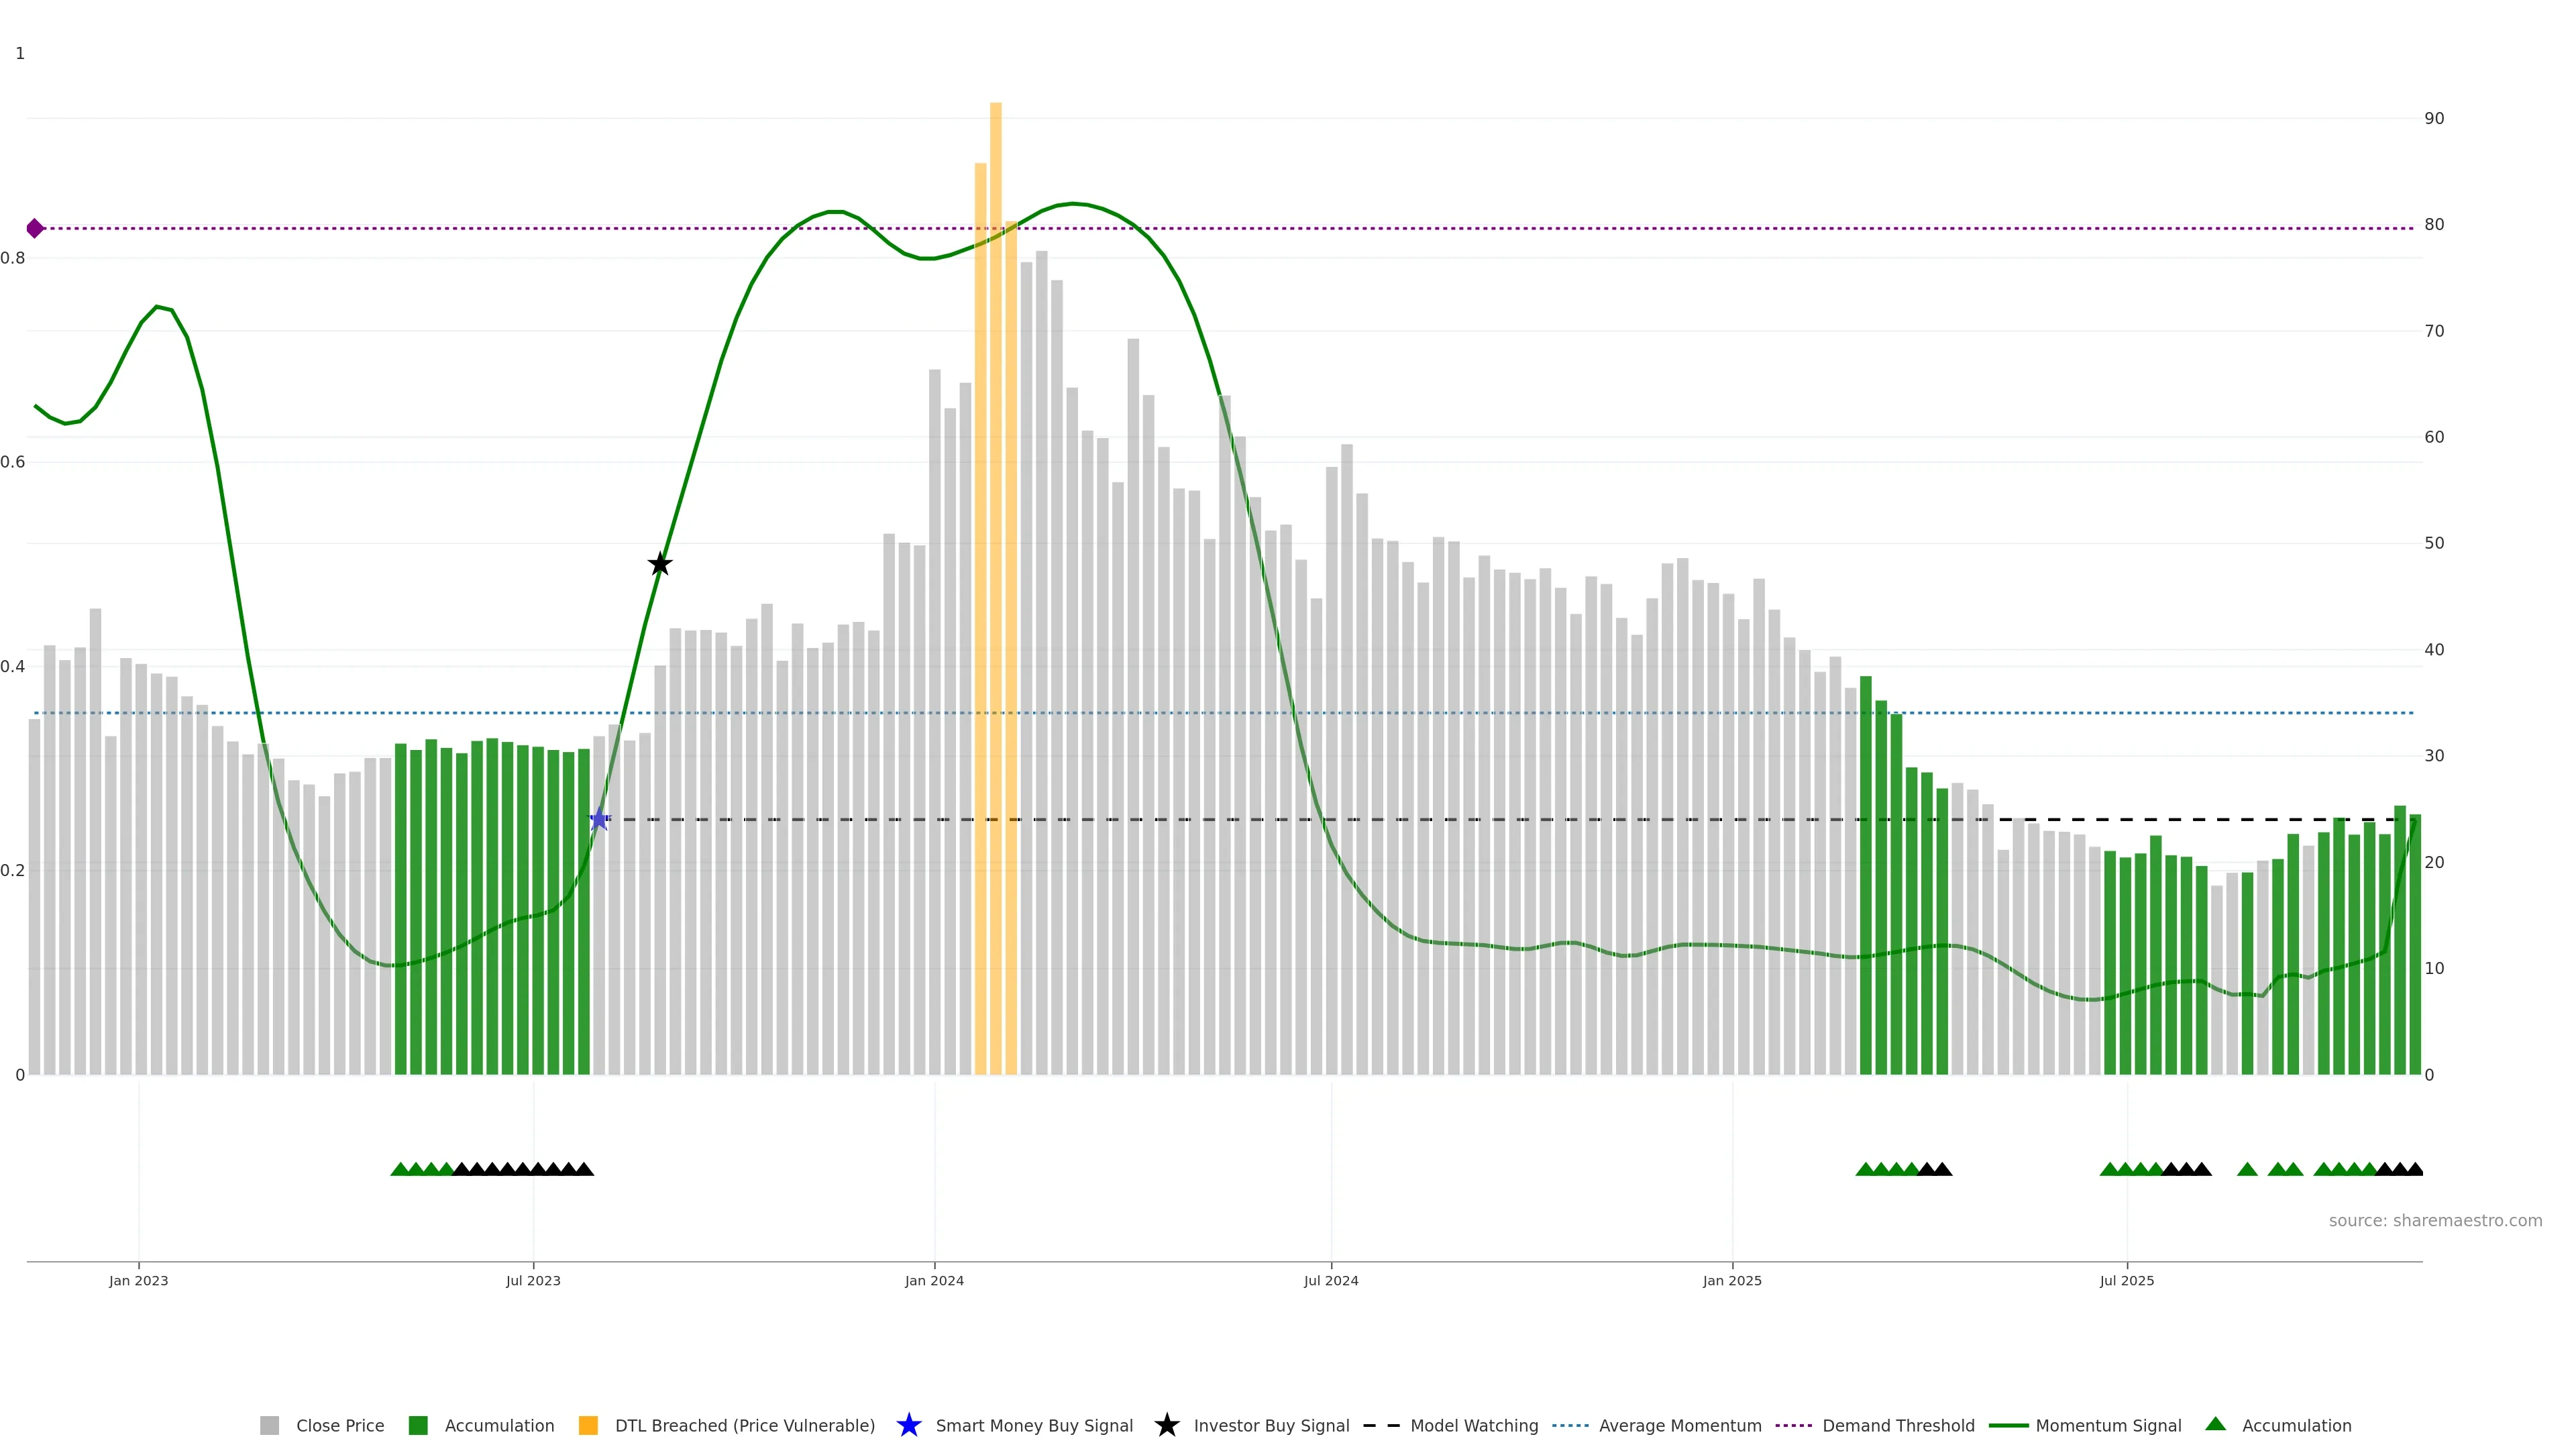2576x1449 pixels.
Task: Click the Smart Money Buy Signal legend star
Action: [909, 1426]
